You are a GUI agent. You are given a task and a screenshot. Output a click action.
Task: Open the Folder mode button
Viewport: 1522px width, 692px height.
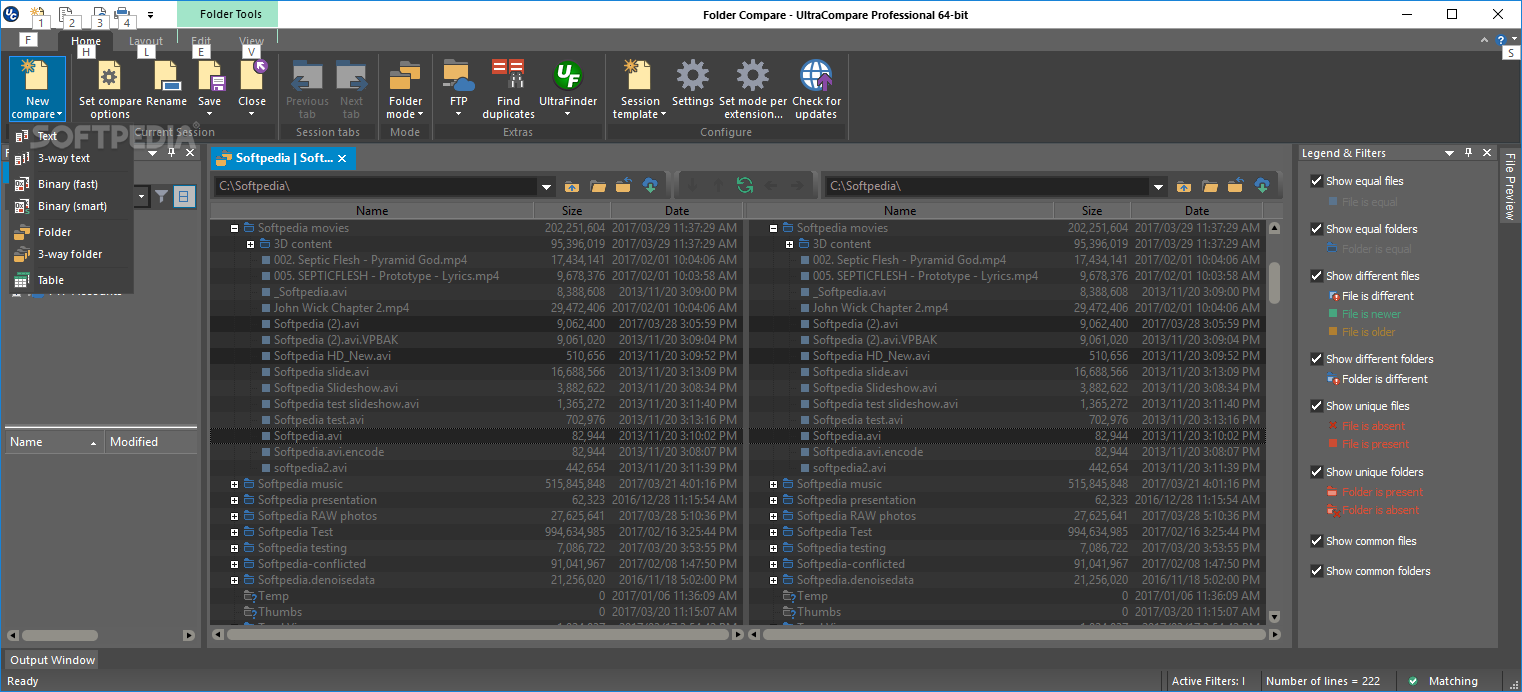tap(405, 90)
